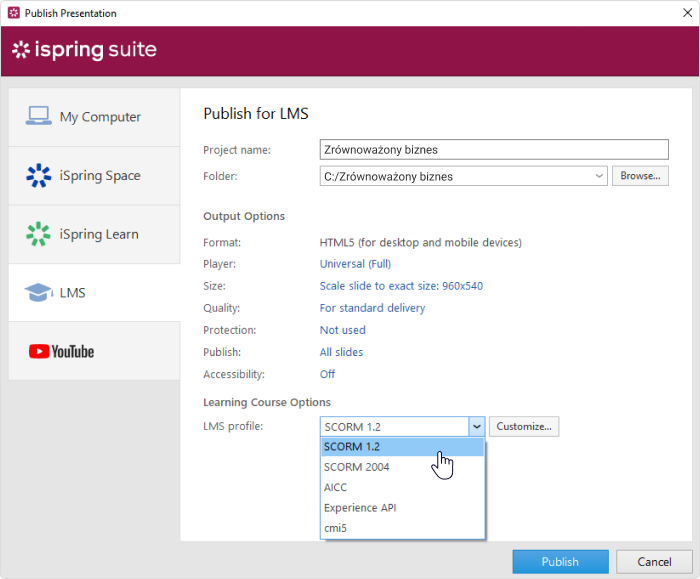The image size is (700, 579).
Task: Click the HTML5 format description text
Action: 421,242
